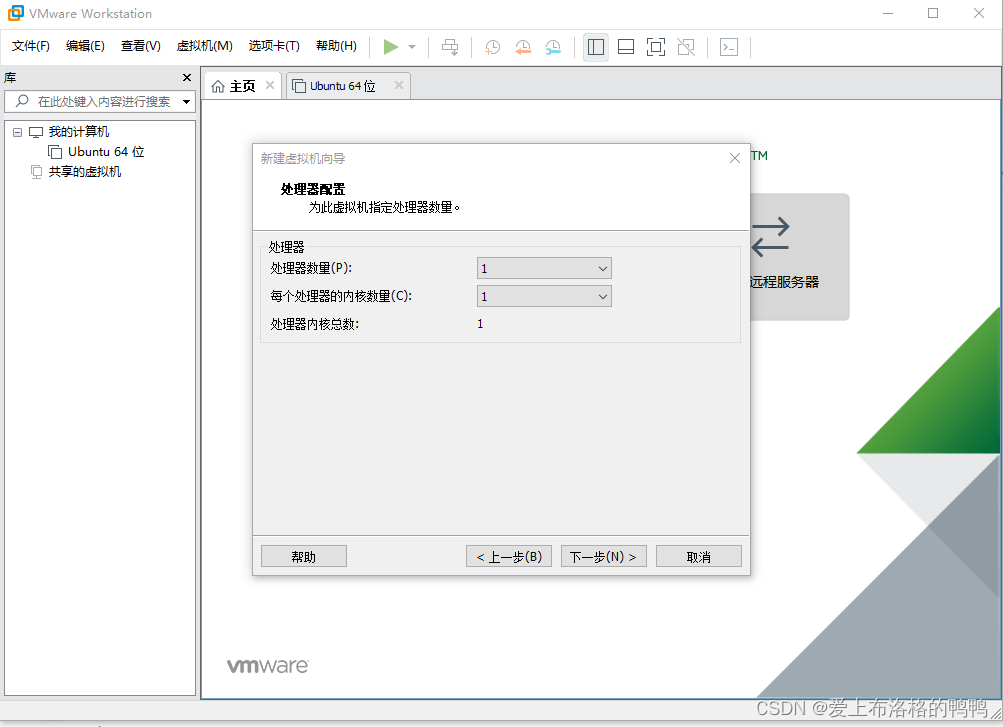
Task: Click the take snapshot toolbar icon
Action: point(492,47)
